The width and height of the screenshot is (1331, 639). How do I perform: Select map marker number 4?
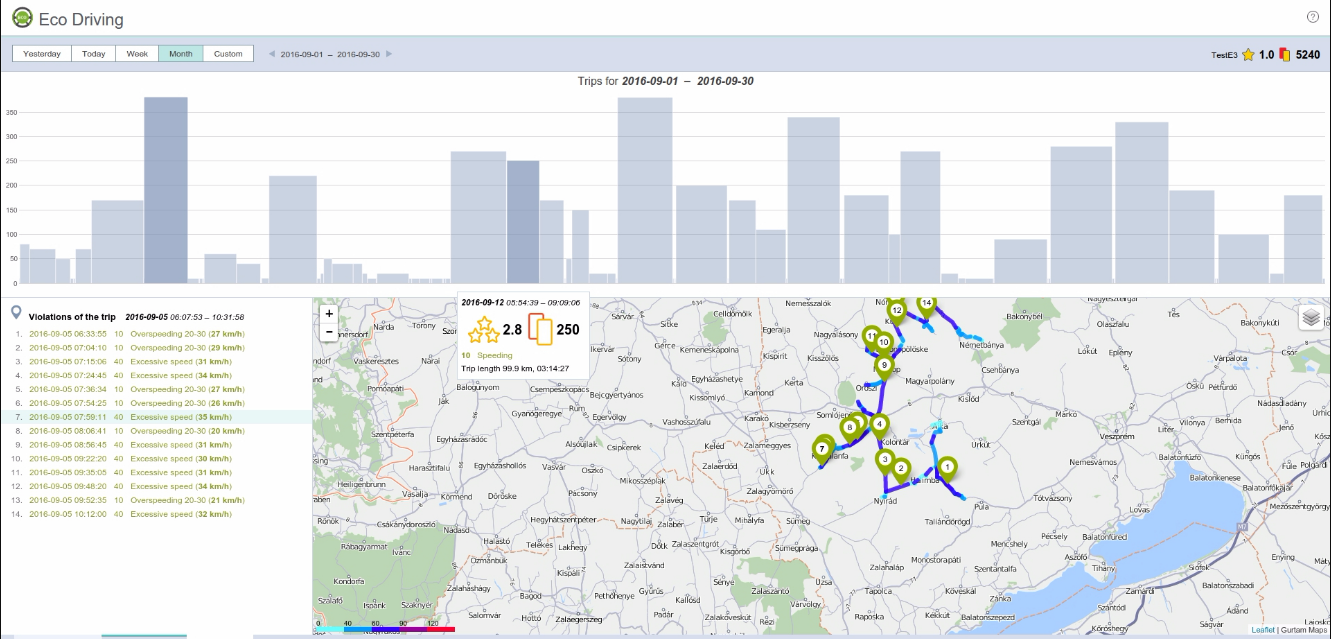click(x=879, y=425)
